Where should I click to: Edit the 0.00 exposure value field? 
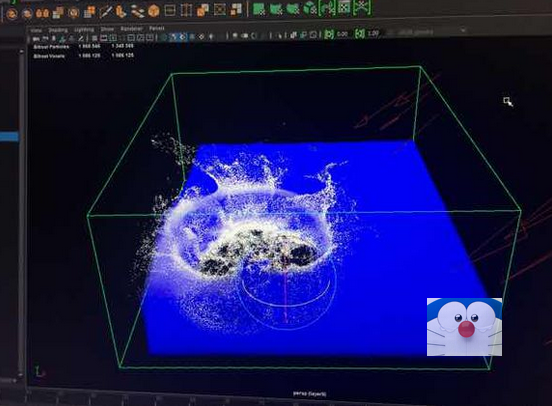click(343, 34)
